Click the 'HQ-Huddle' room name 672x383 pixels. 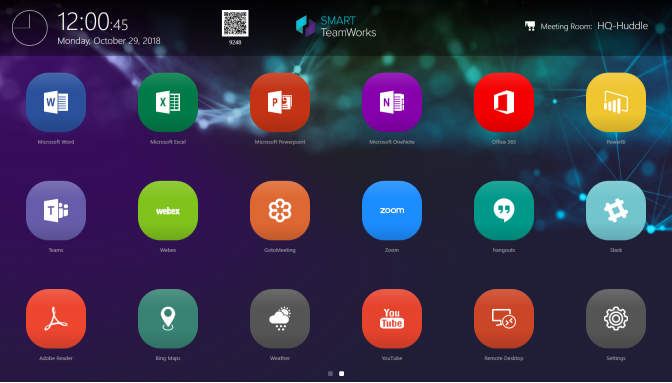click(622, 26)
